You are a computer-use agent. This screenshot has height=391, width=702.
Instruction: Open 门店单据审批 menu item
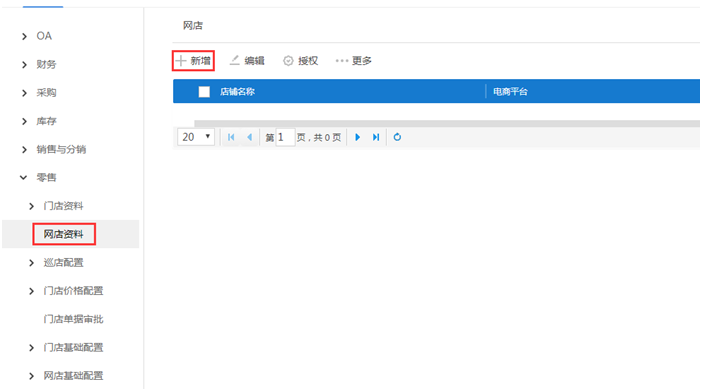(x=73, y=319)
